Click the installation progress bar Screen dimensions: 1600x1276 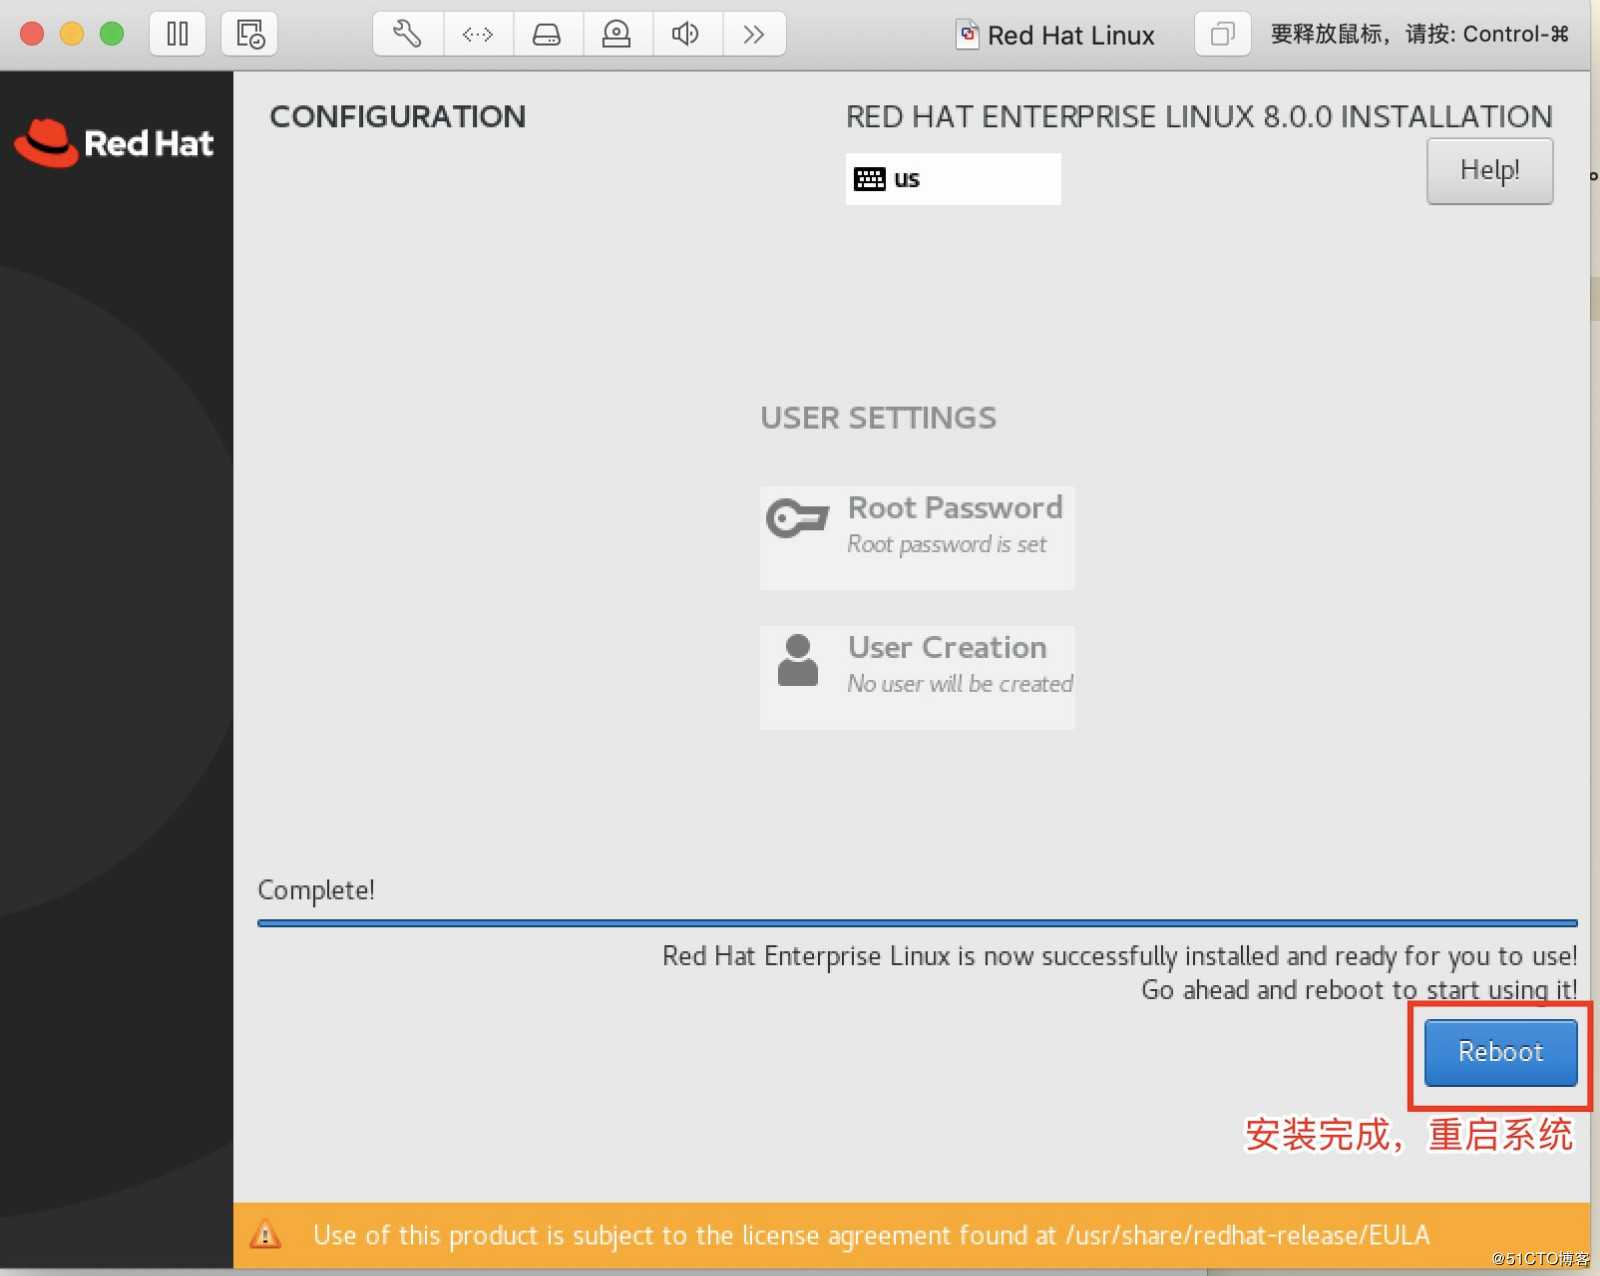click(x=917, y=923)
